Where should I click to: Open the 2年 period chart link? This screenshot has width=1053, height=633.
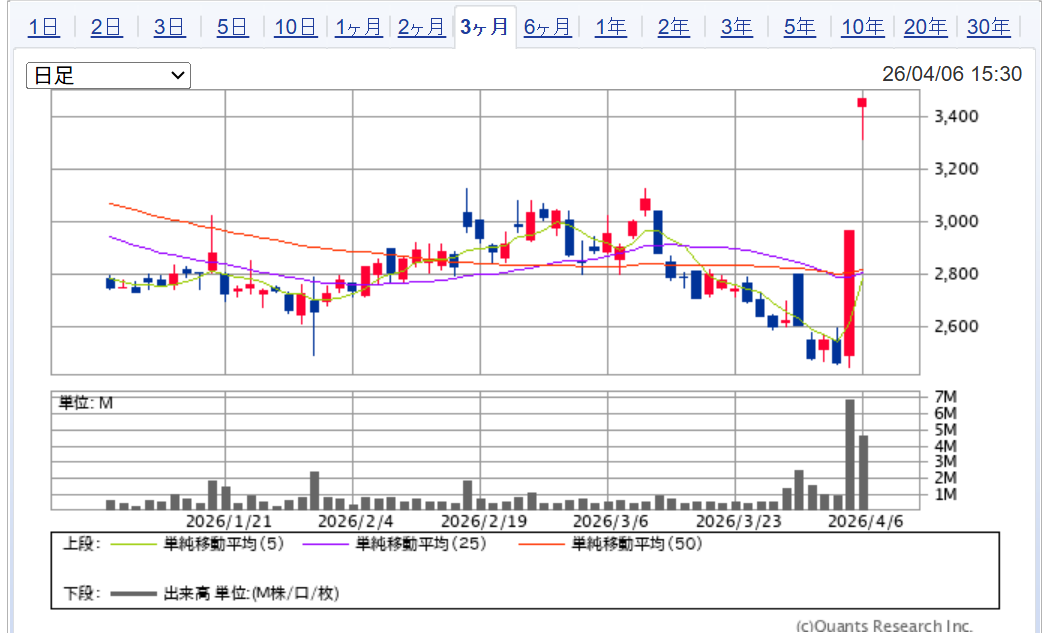[x=674, y=28]
